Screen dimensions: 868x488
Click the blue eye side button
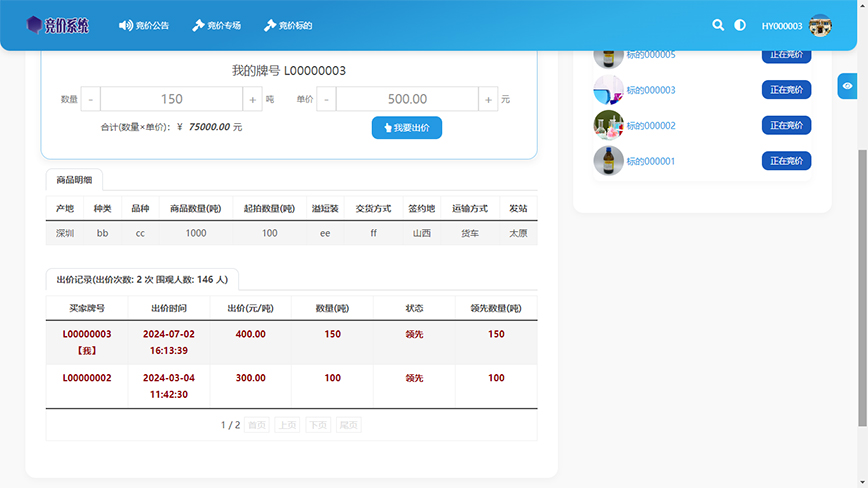click(x=847, y=86)
